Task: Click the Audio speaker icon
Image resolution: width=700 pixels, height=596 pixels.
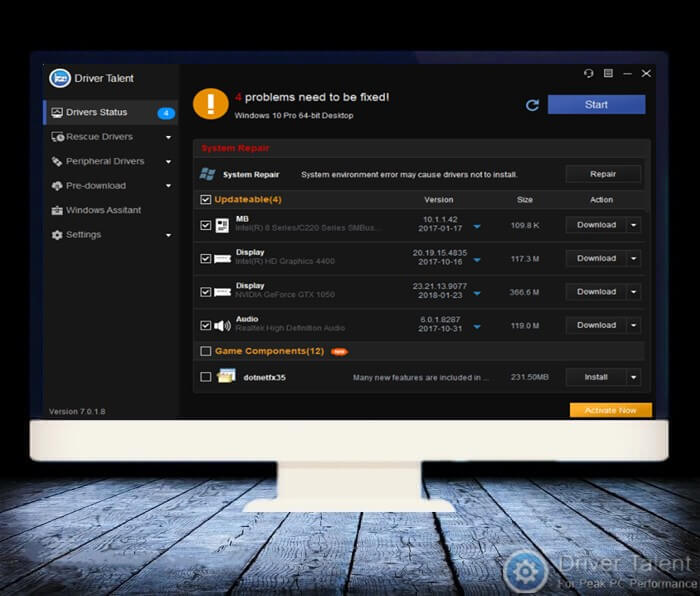Action: click(x=222, y=325)
